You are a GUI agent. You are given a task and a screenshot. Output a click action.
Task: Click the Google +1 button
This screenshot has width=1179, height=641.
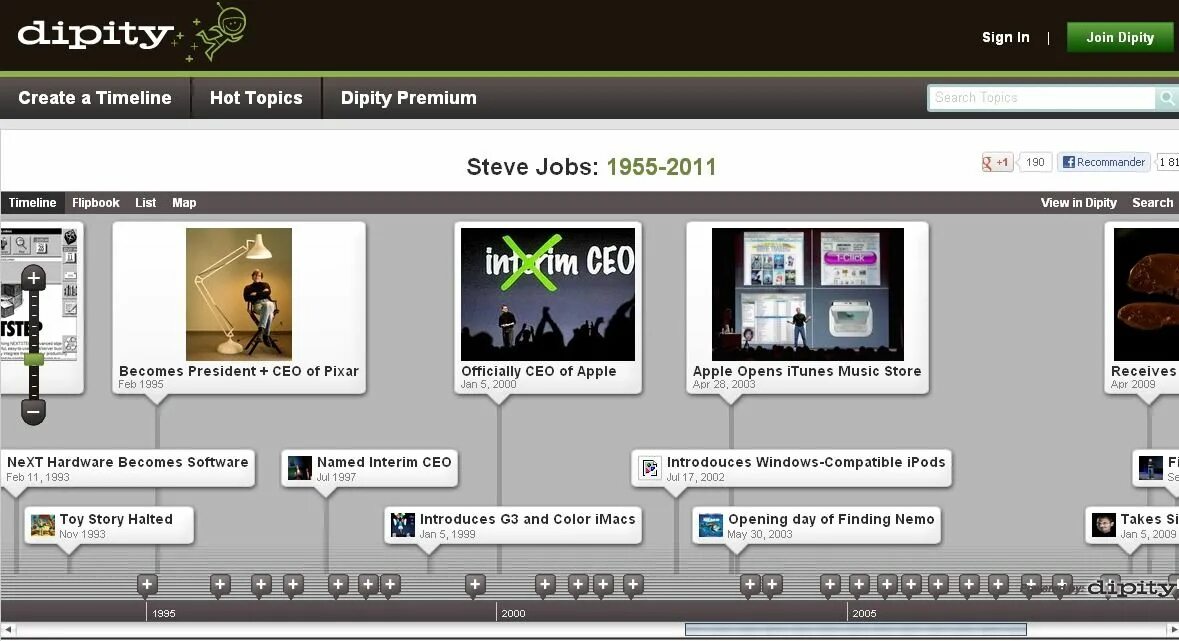click(997, 162)
